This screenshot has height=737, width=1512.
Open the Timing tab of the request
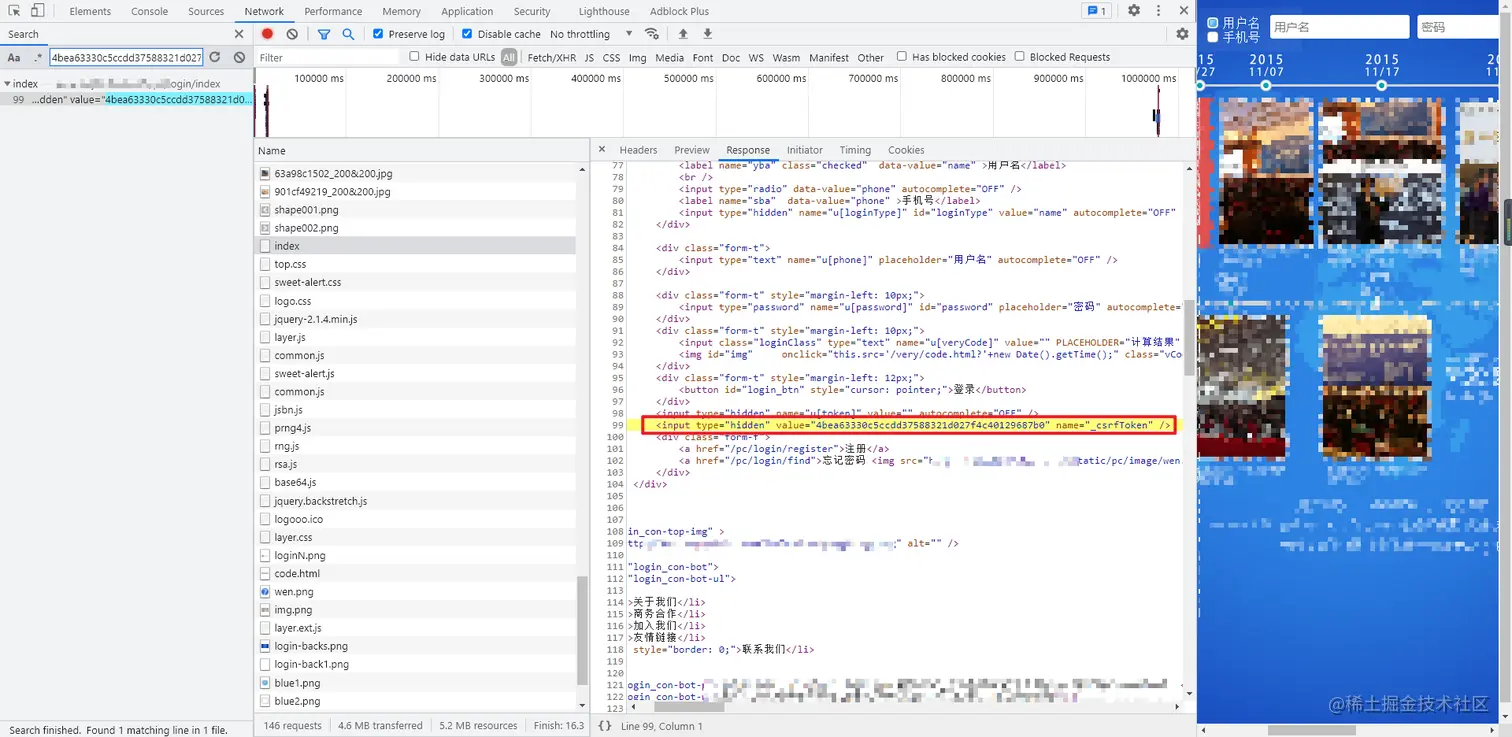[x=855, y=150]
